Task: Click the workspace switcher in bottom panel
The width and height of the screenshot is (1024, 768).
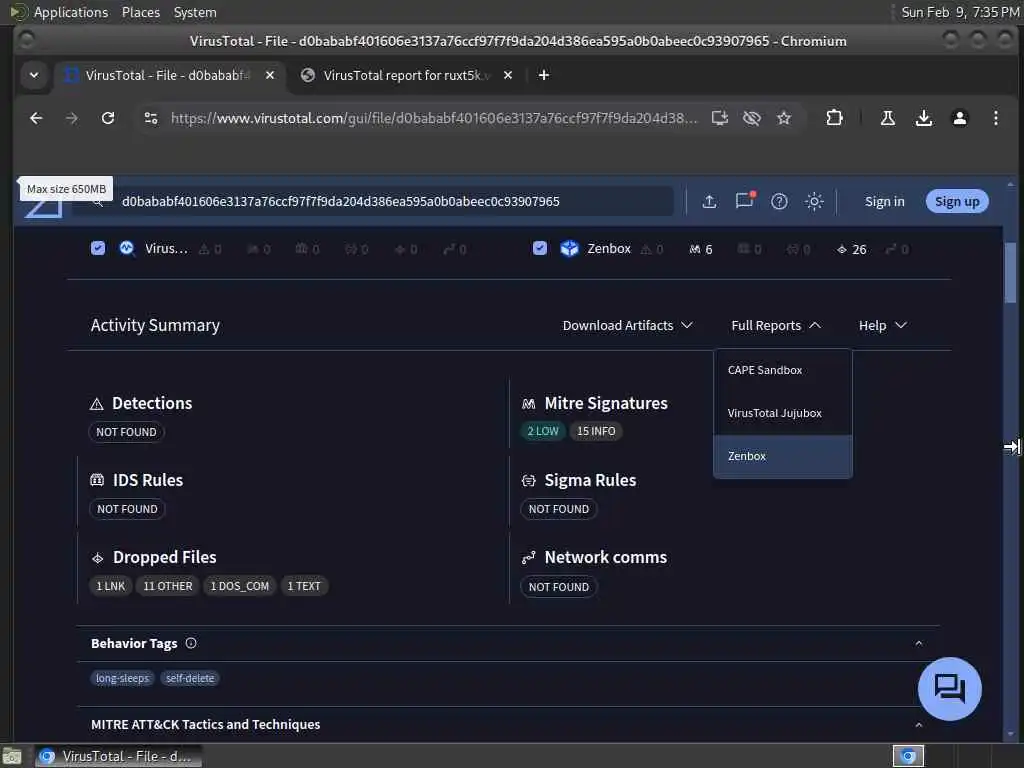Action: pos(908,756)
